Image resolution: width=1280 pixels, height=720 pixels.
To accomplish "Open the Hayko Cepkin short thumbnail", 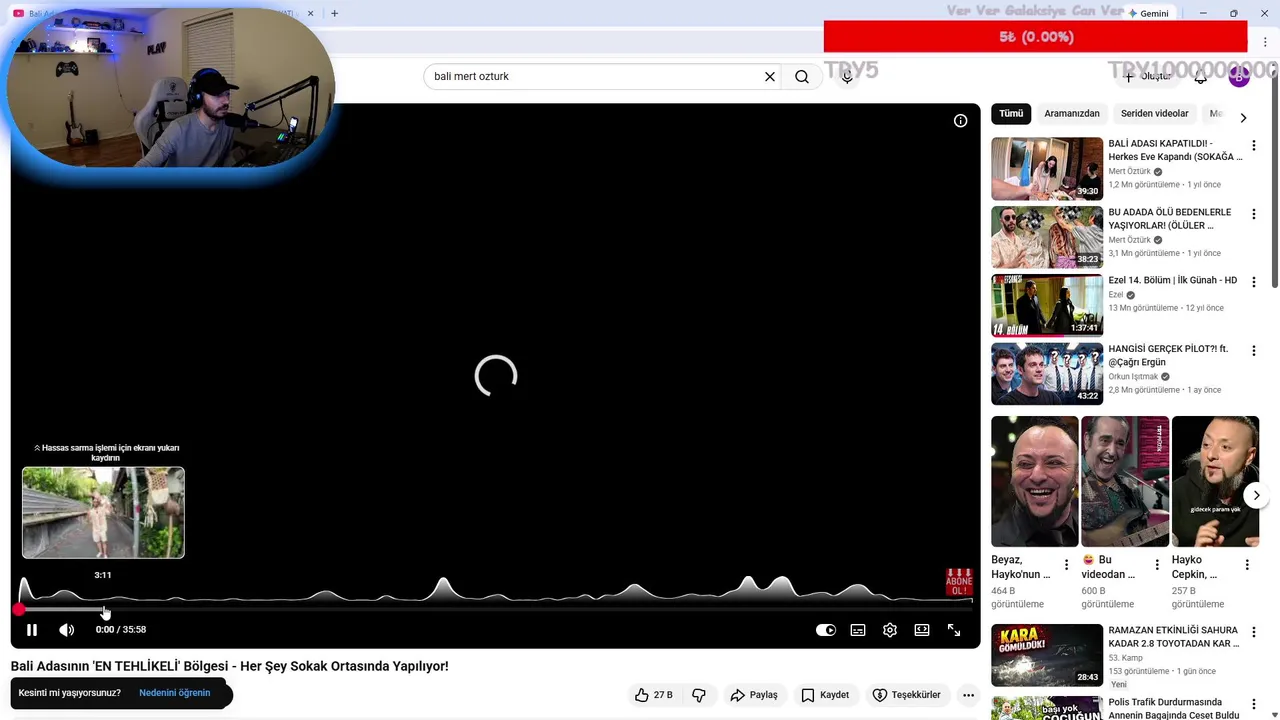I will pos(1215,482).
